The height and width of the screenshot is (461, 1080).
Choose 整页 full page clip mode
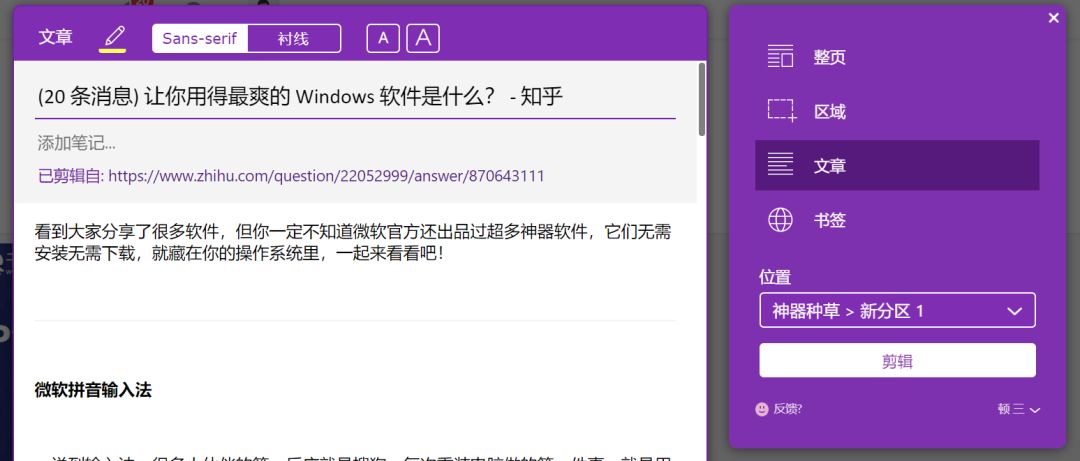897,57
